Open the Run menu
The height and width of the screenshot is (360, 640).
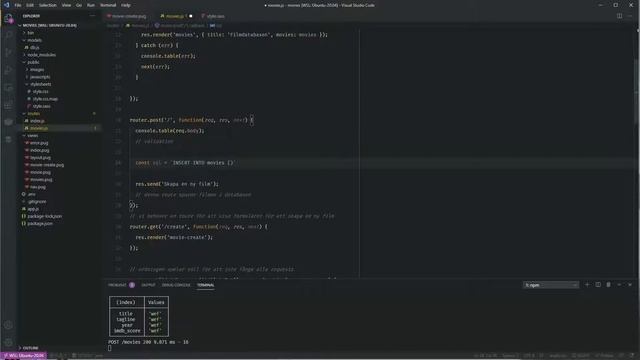click(91, 5)
